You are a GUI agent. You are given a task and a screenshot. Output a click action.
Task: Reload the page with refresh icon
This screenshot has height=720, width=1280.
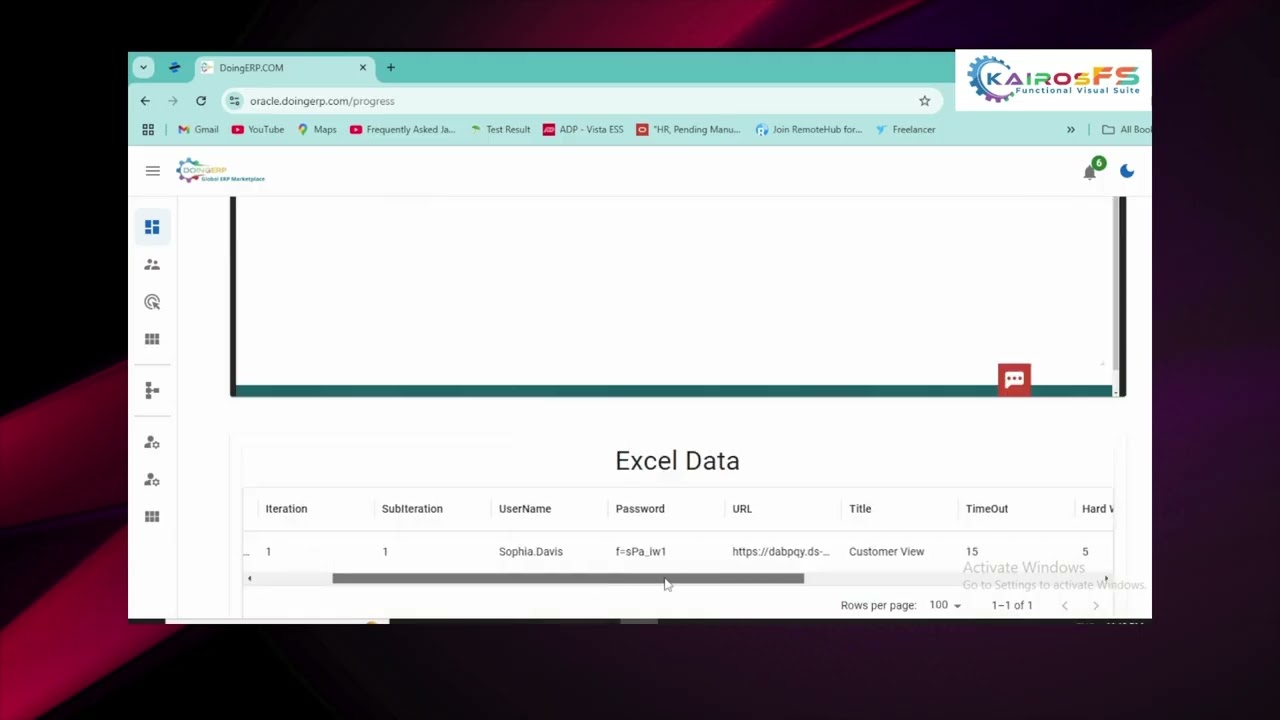click(x=201, y=101)
